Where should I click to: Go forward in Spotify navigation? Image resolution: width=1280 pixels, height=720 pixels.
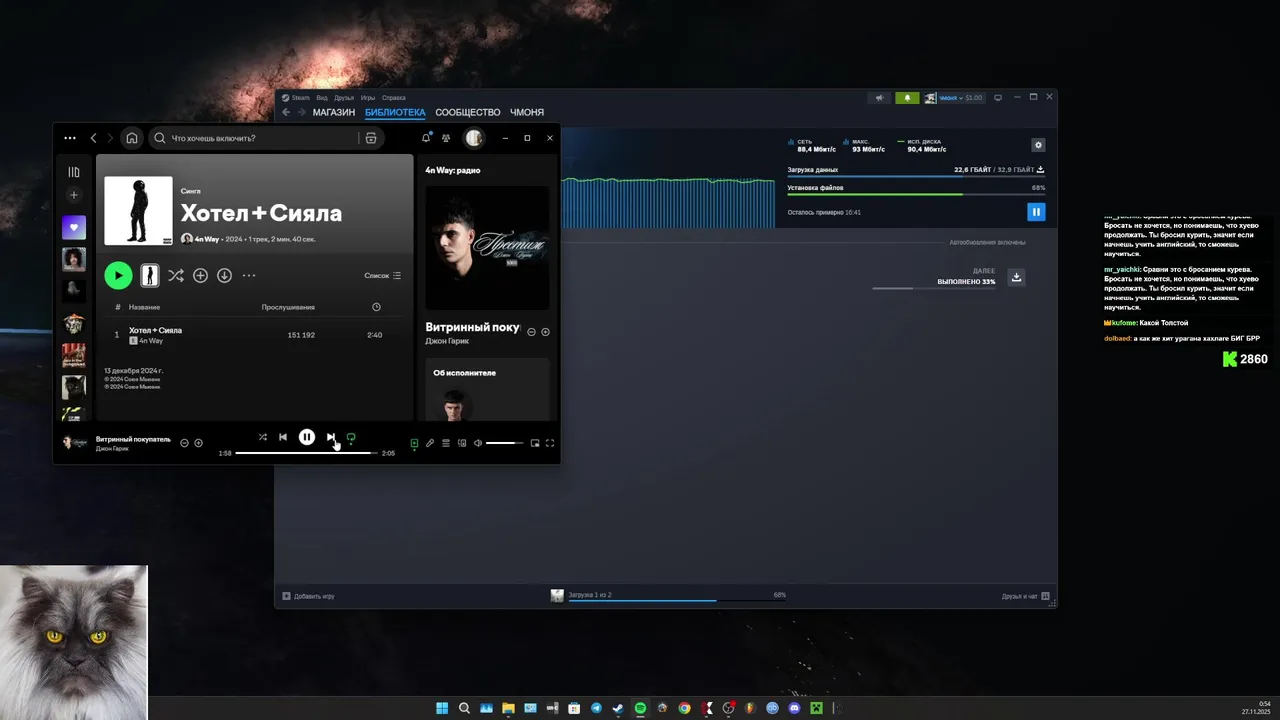pyautogui.click(x=110, y=138)
